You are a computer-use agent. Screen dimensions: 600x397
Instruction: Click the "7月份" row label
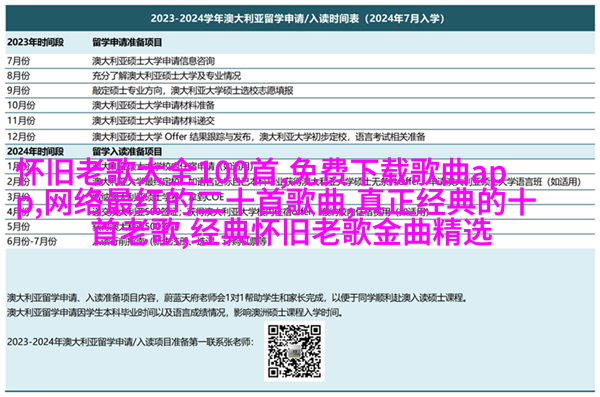click(18, 61)
